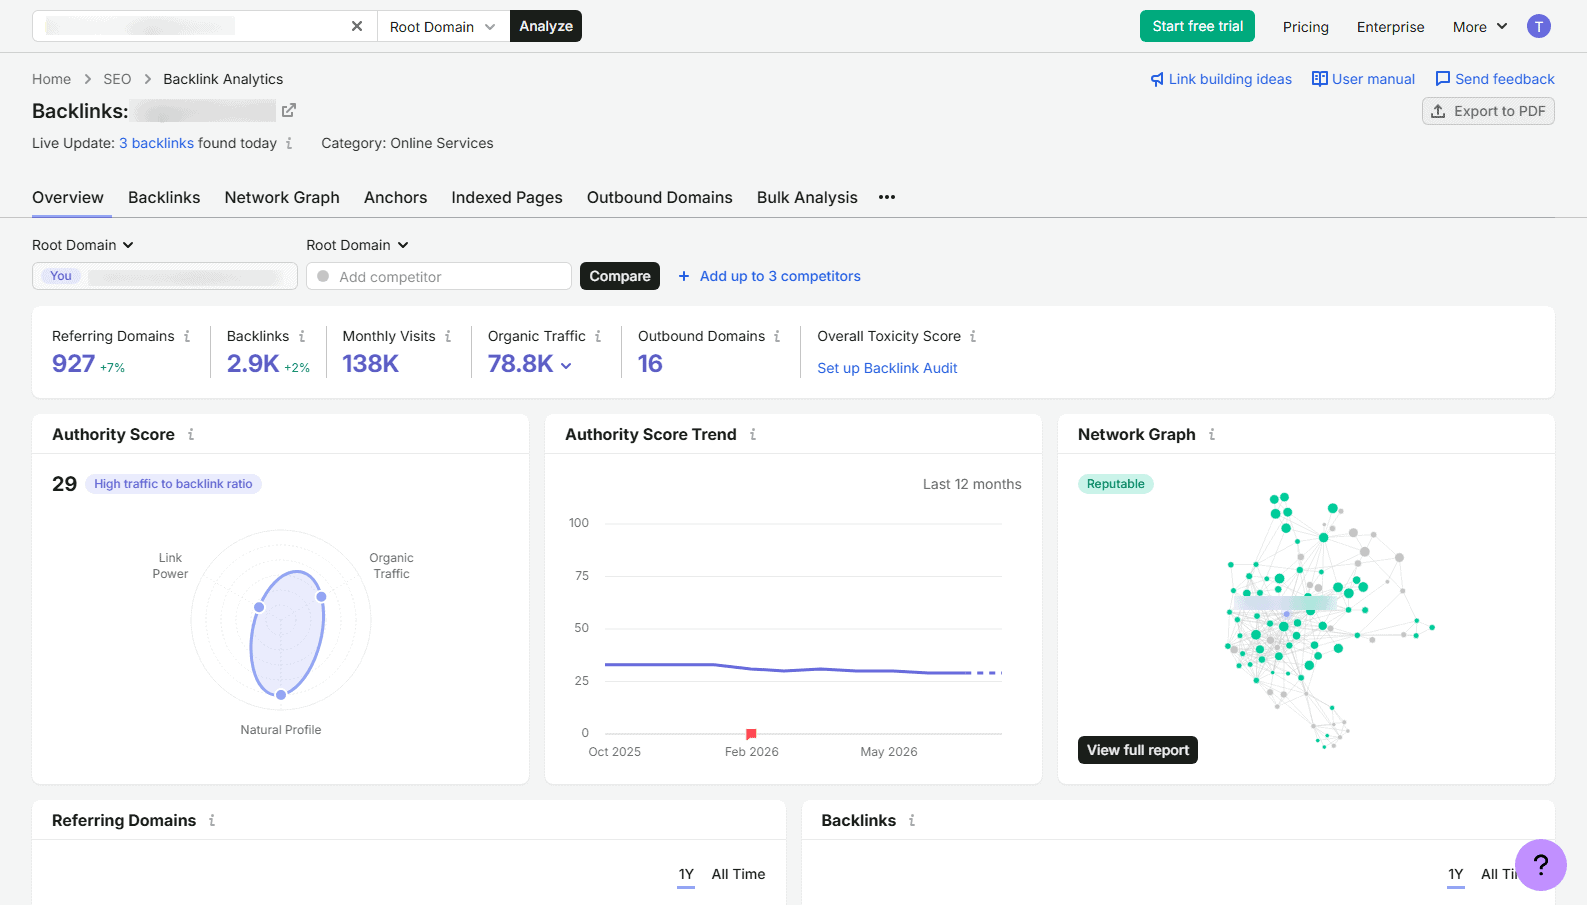Open Root Domain scope dropdown above You field
The width and height of the screenshot is (1587, 905).
click(83, 245)
